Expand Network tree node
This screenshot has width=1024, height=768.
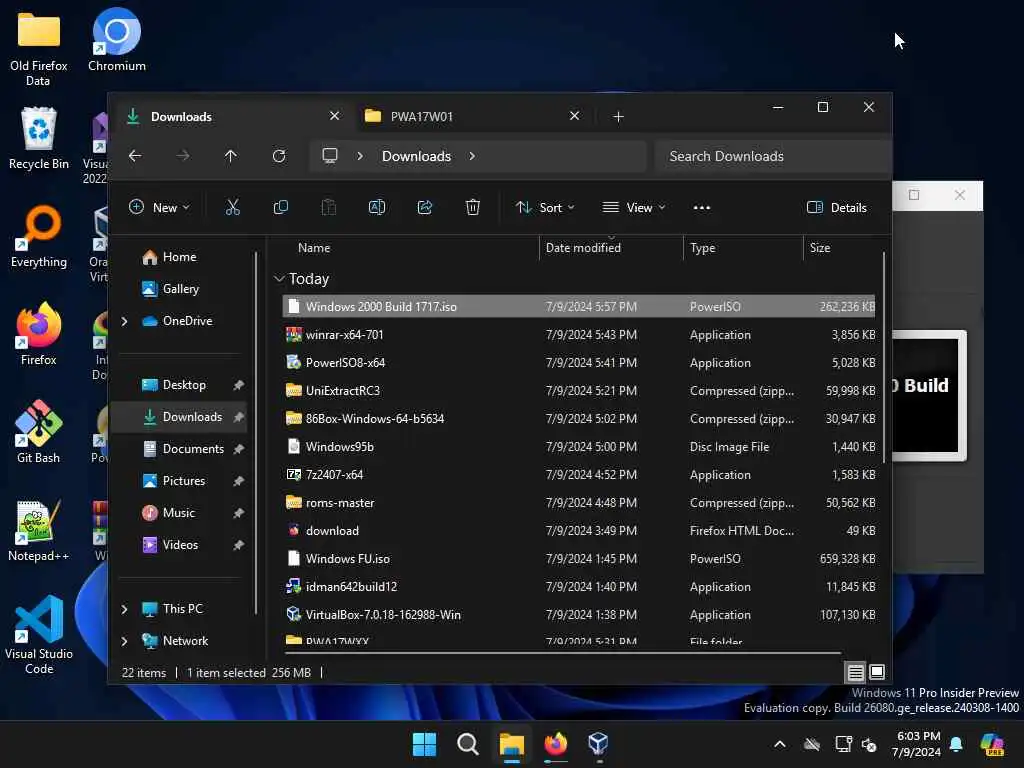click(x=124, y=641)
